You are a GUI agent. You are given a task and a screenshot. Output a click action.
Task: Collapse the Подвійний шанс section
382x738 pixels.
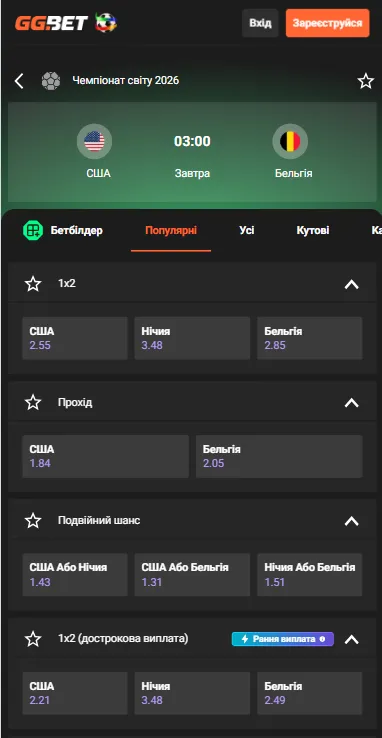[x=351, y=521]
